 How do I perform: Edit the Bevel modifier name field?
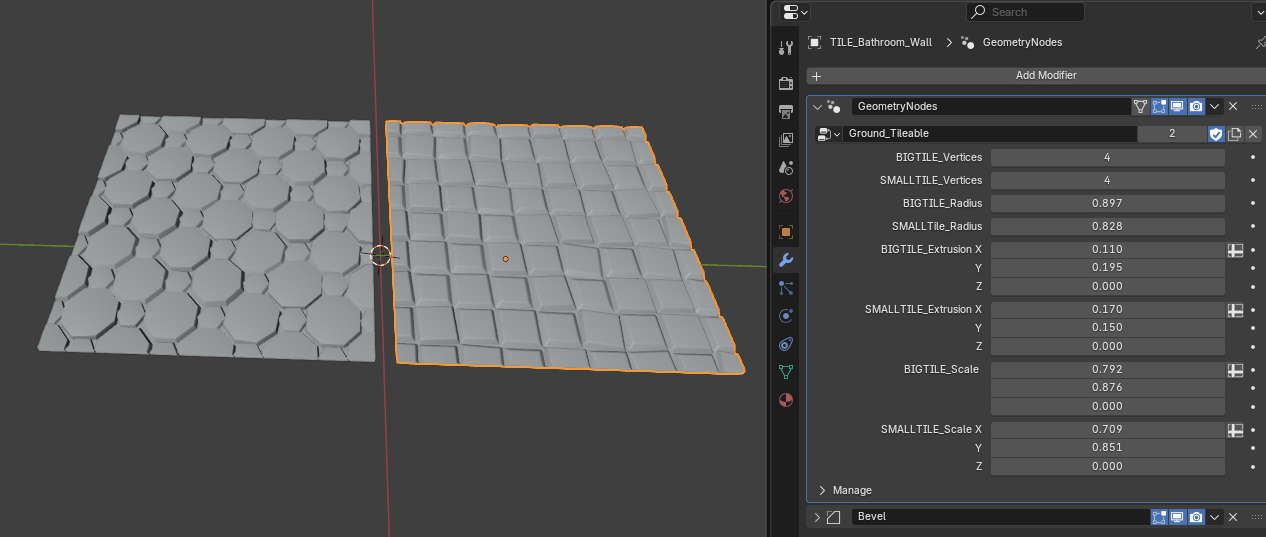coord(1000,517)
